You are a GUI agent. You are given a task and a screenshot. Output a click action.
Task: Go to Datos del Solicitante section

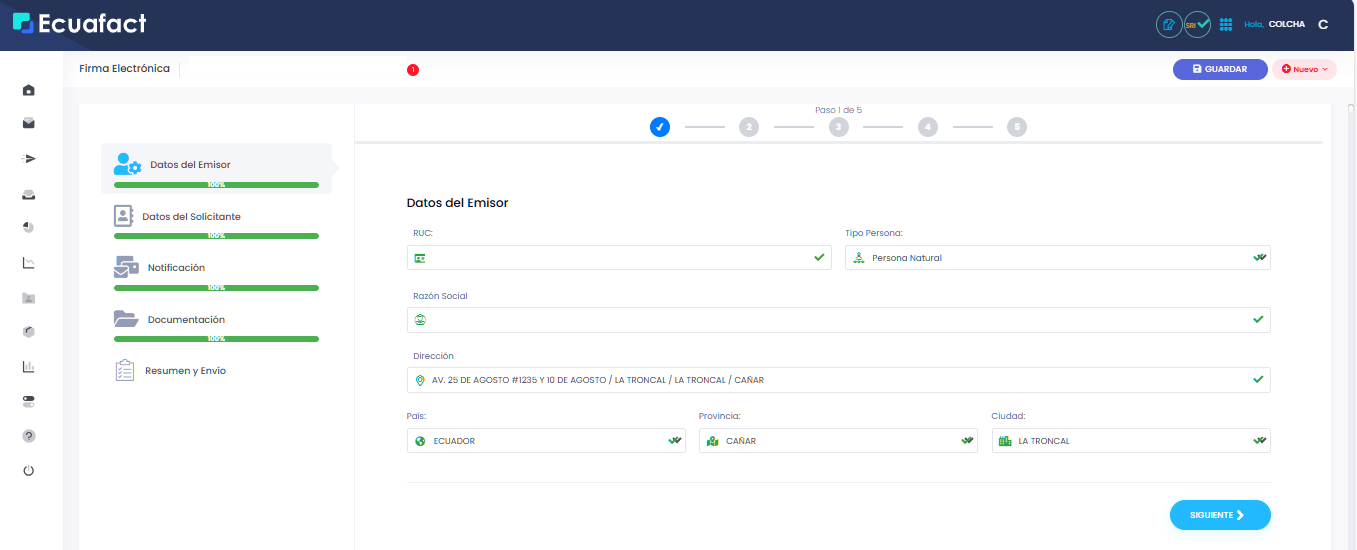pos(191,217)
